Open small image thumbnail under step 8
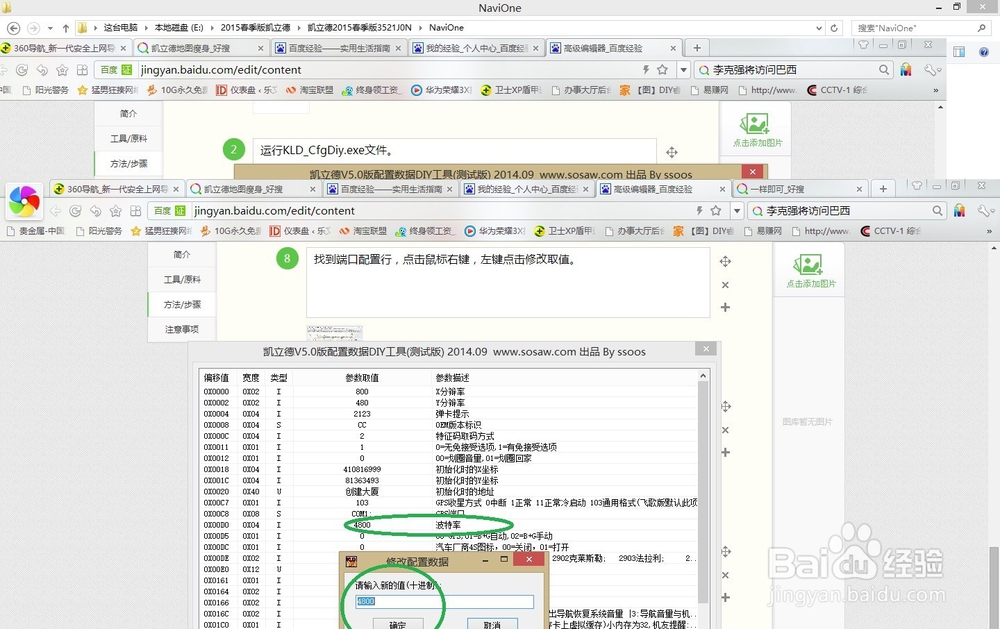 pyautogui.click(x=335, y=332)
